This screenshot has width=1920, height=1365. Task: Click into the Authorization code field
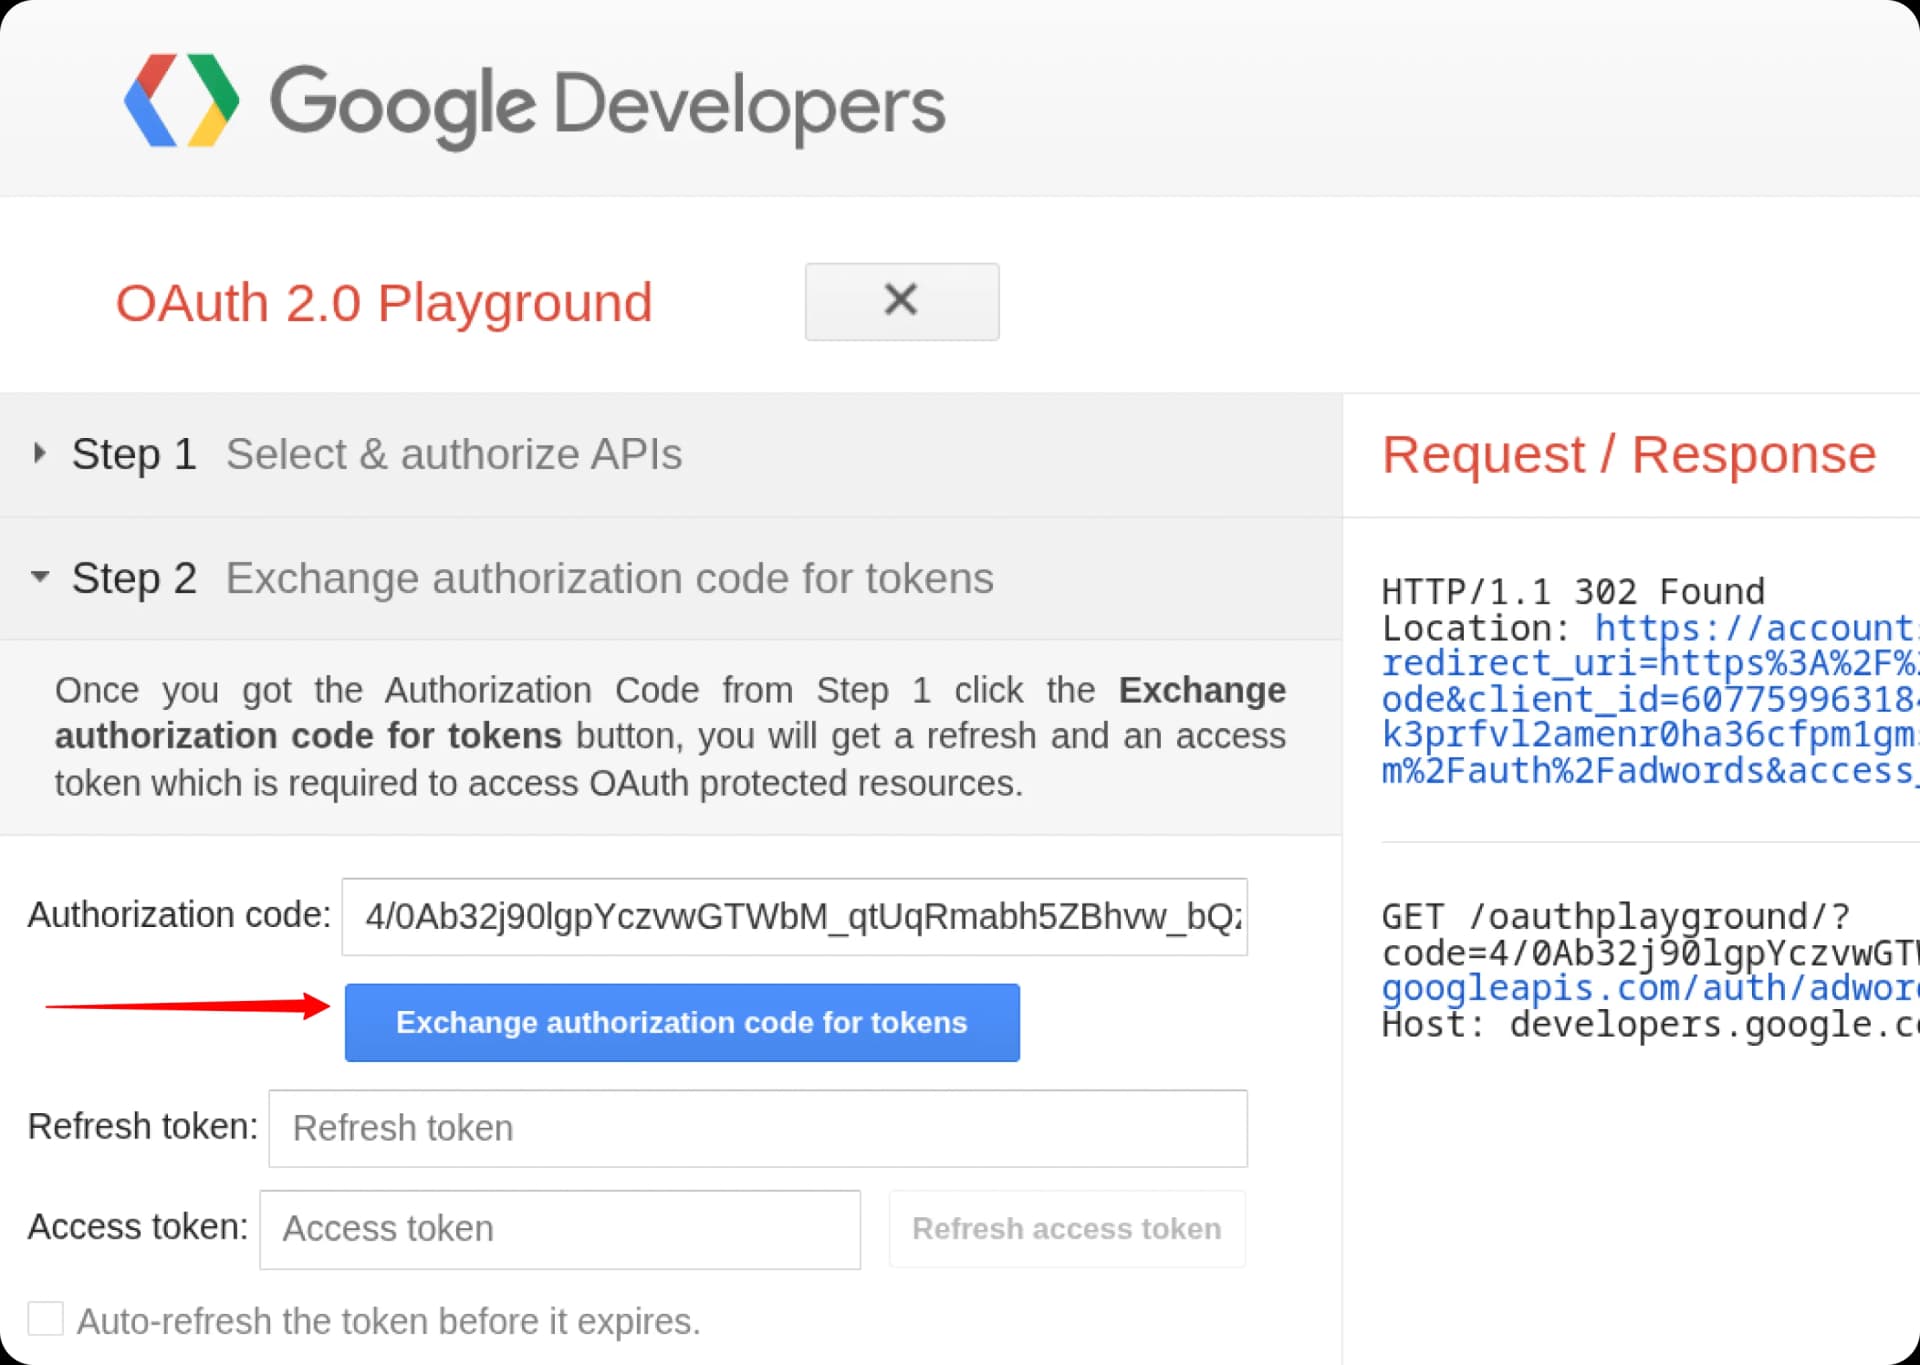tap(794, 916)
